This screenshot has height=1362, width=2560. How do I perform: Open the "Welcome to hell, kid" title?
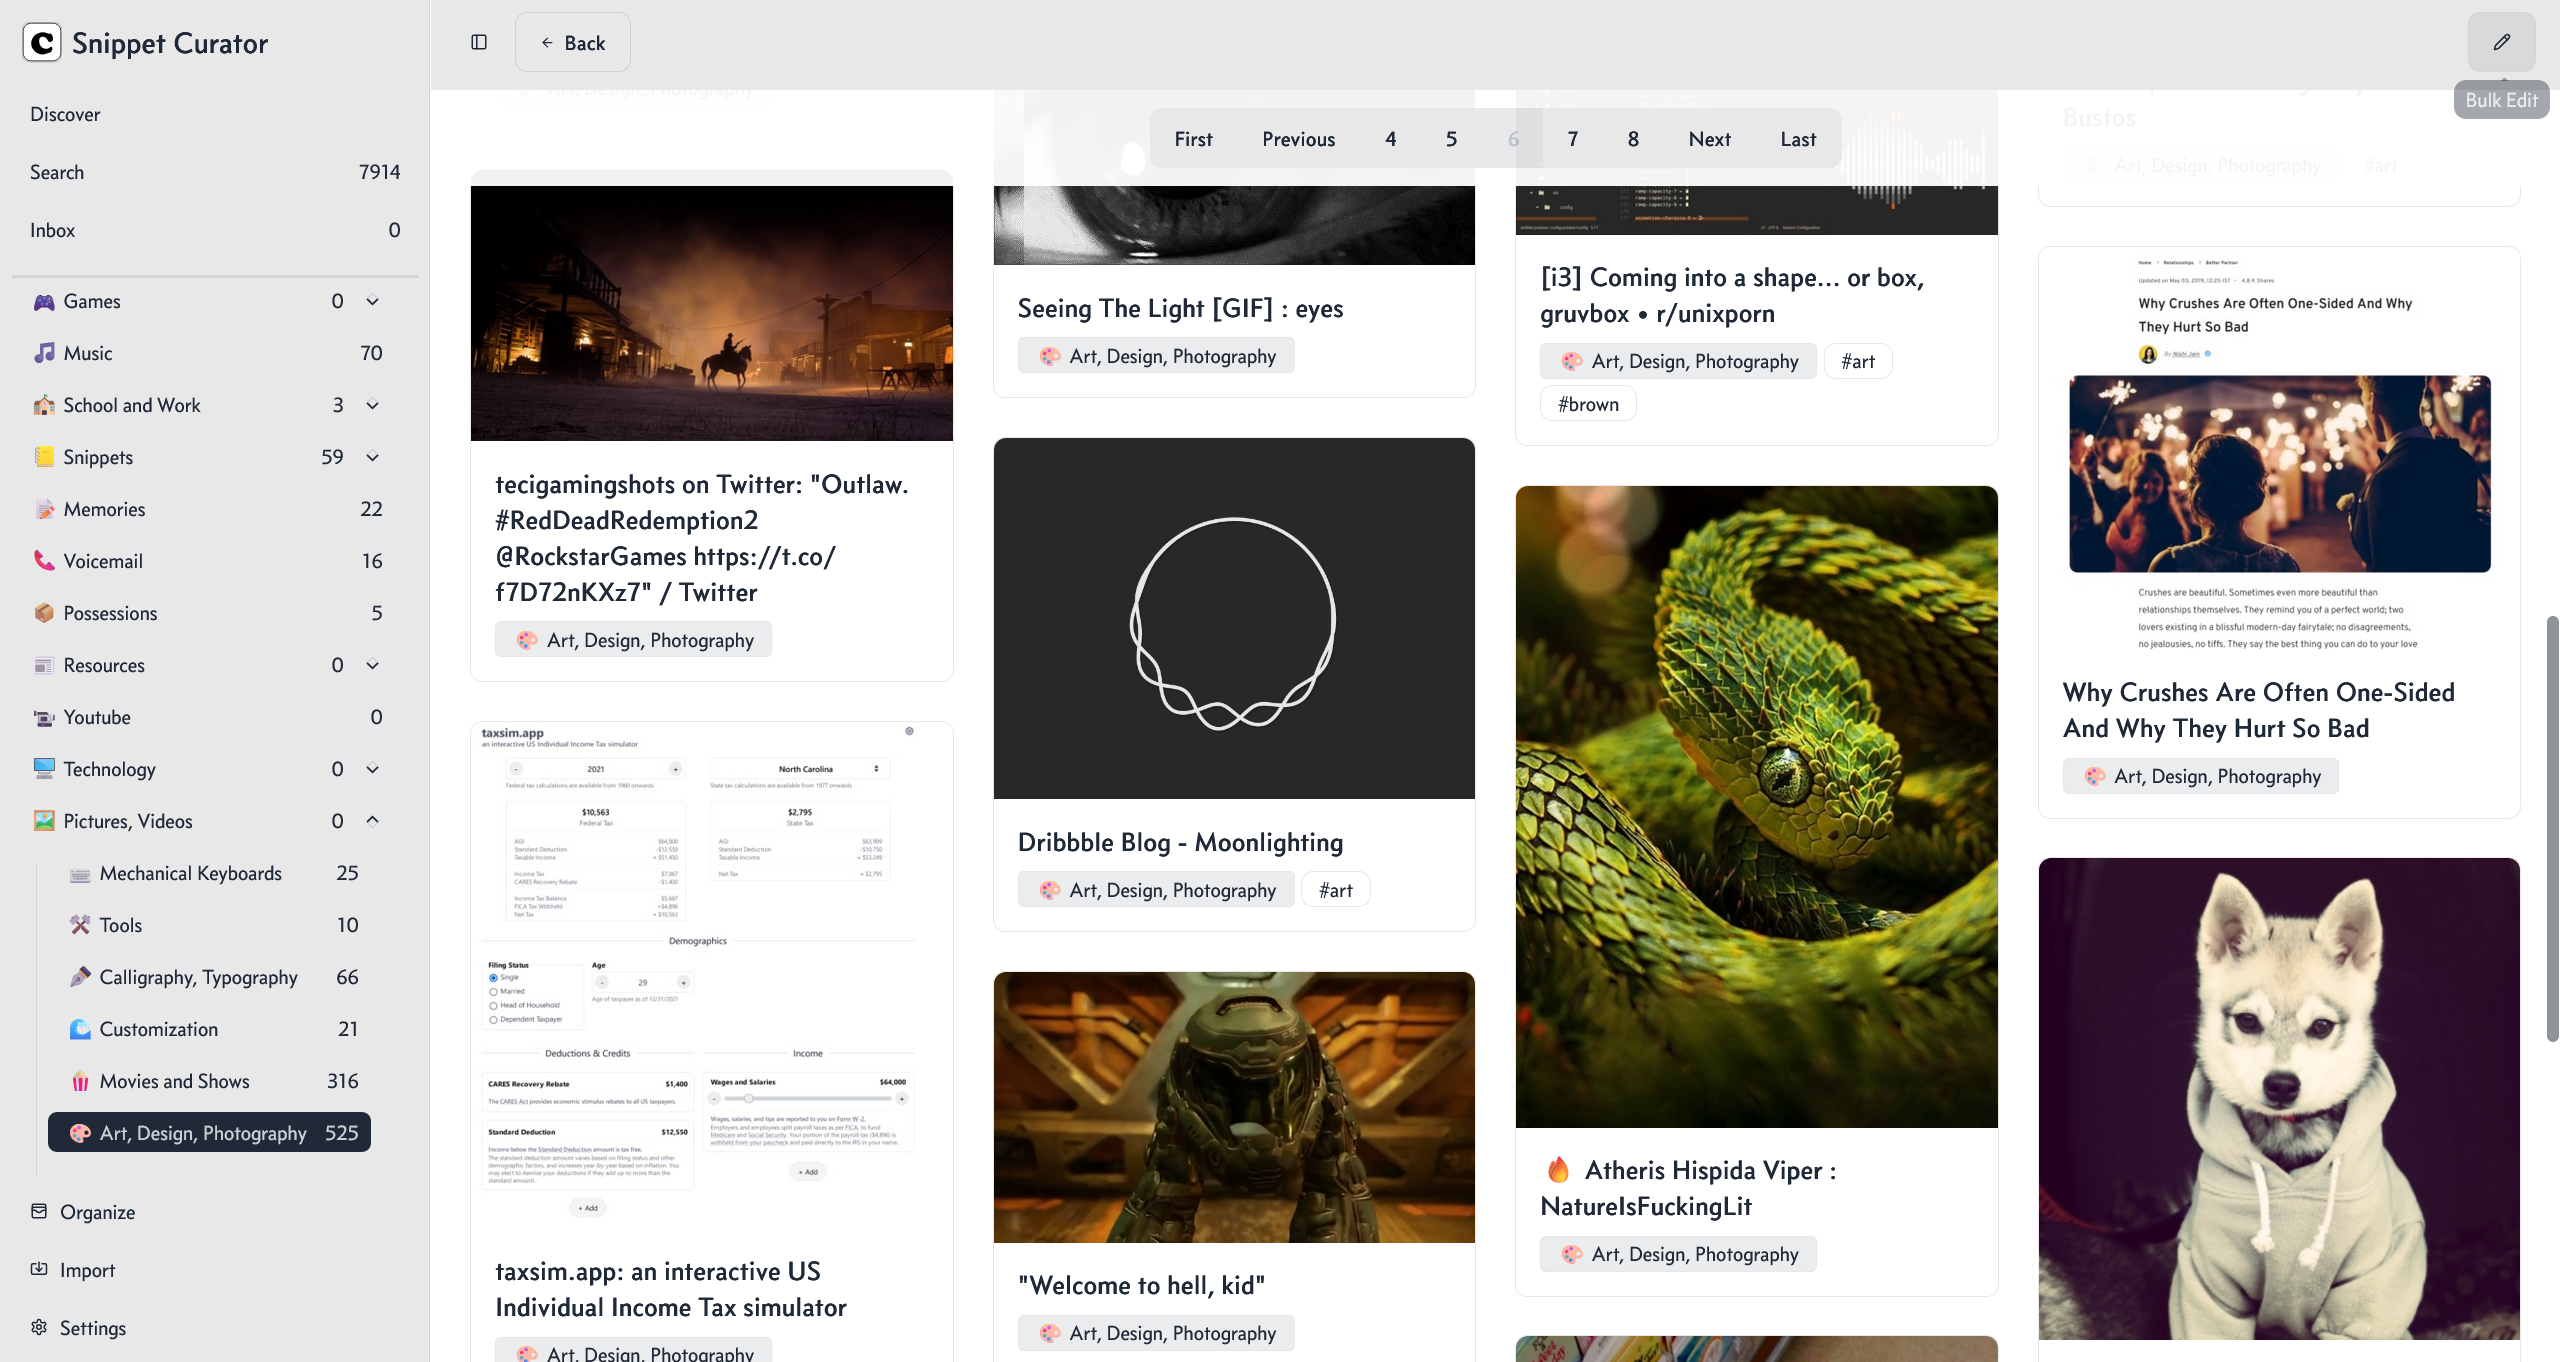[1141, 1285]
